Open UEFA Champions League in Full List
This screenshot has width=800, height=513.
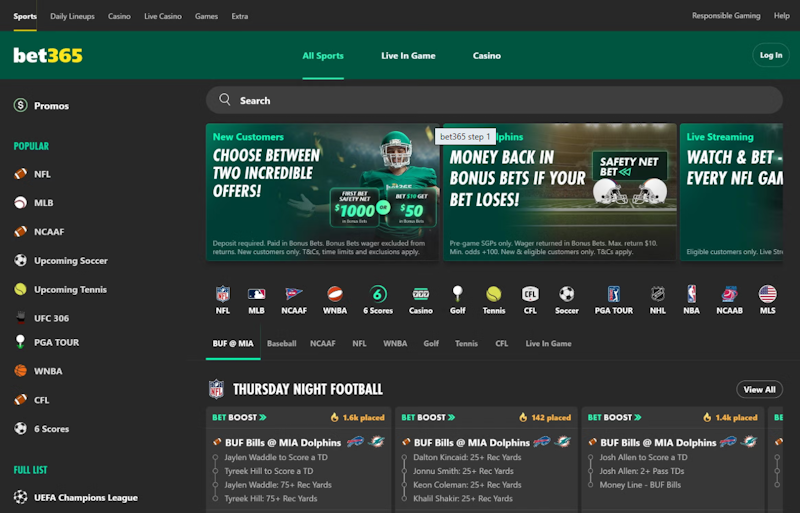pyautogui.click(x=86, y=497)
